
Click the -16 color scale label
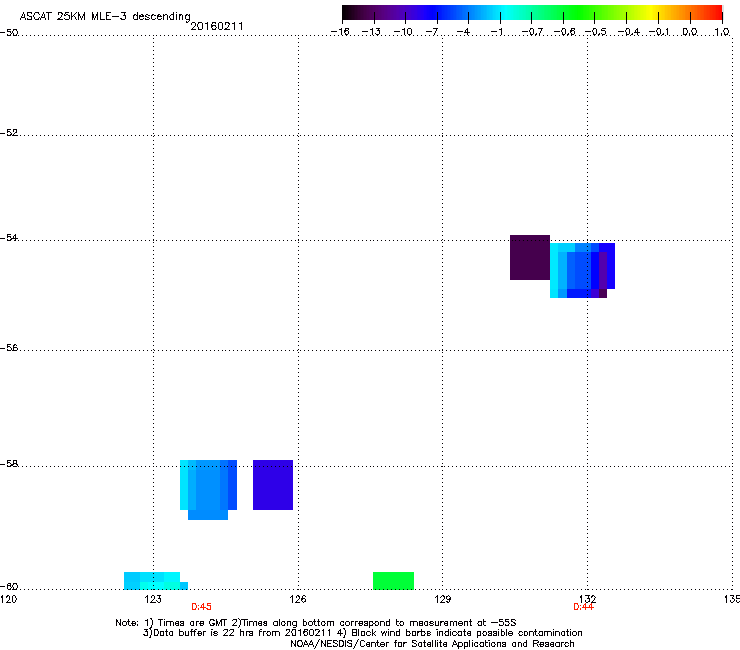coord(340,32)
